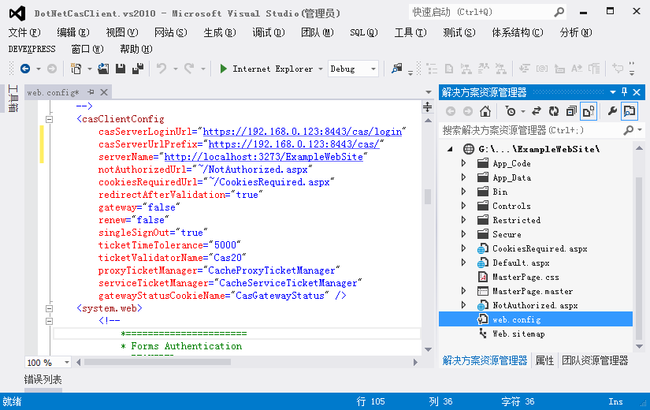Close the web.config editor tab
The image size is (650, 410).
point(104,92)
